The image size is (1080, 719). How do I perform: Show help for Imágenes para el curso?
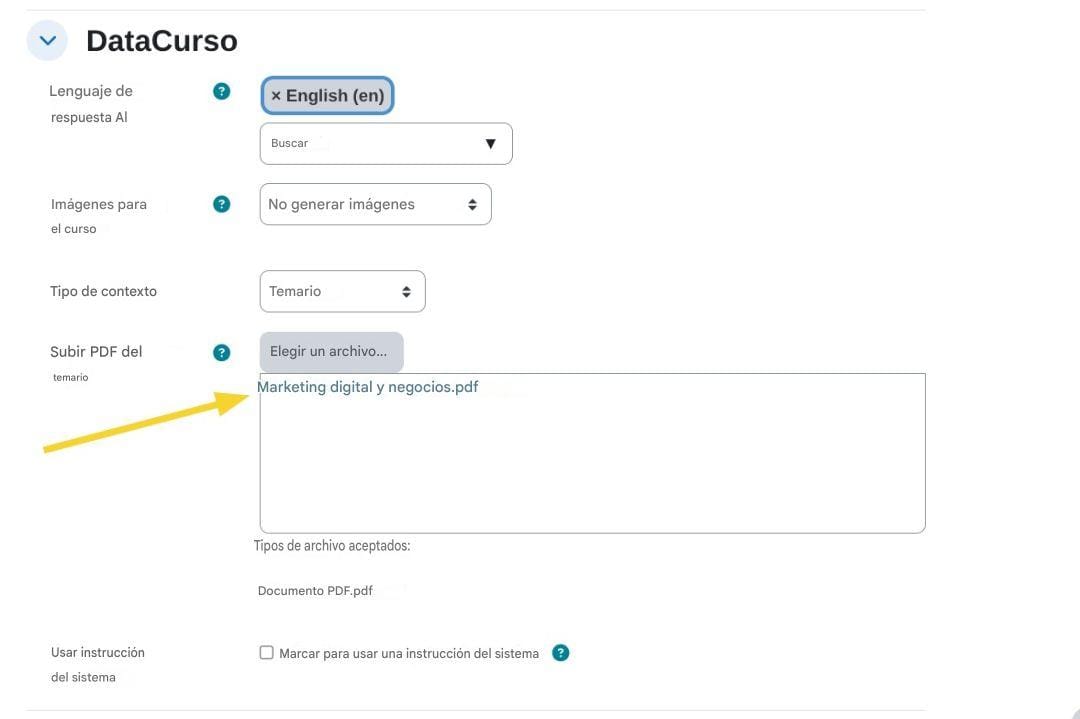pyautogui.click(x=222, y=204)
